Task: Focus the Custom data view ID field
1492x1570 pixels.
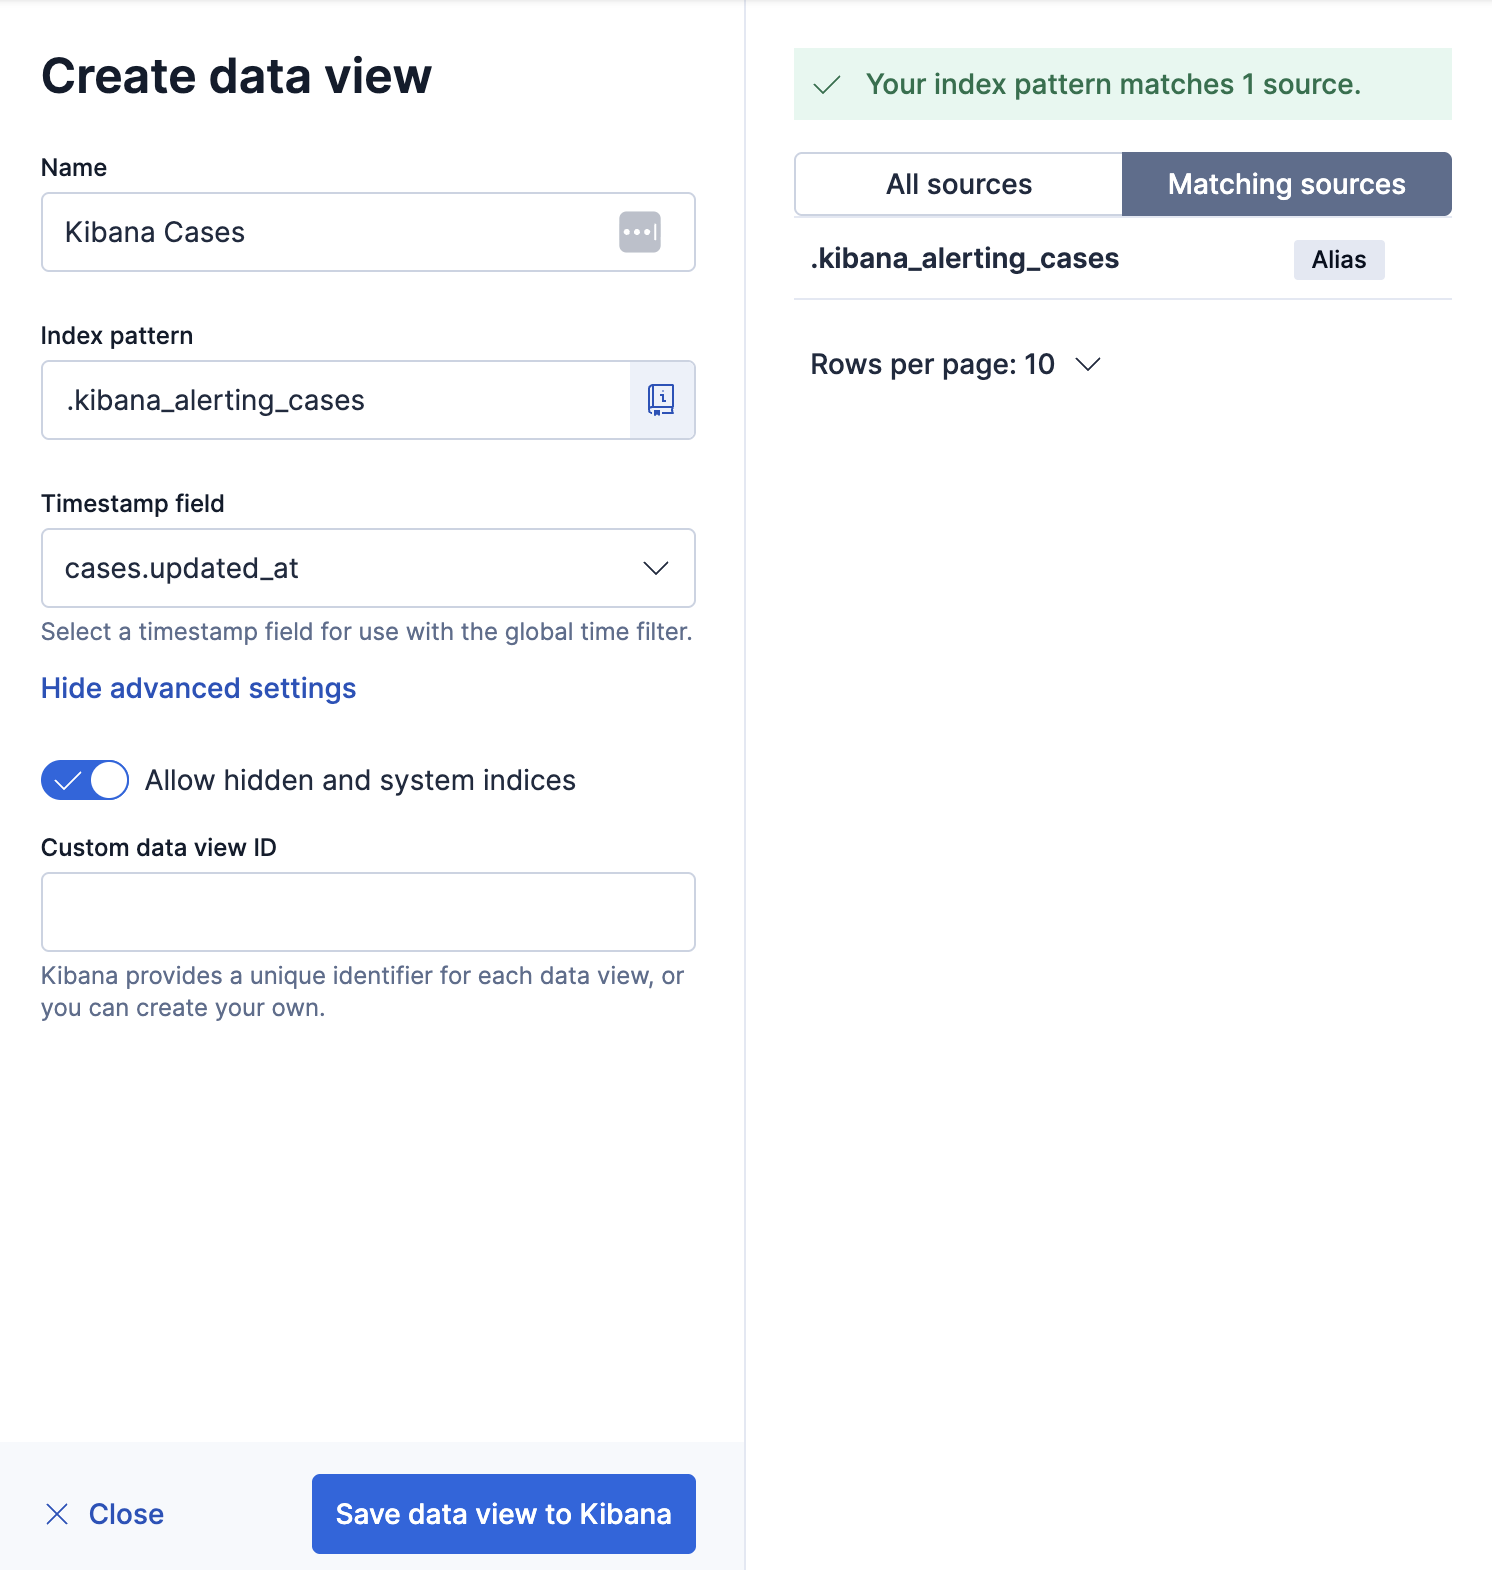Action: point(368,912)
